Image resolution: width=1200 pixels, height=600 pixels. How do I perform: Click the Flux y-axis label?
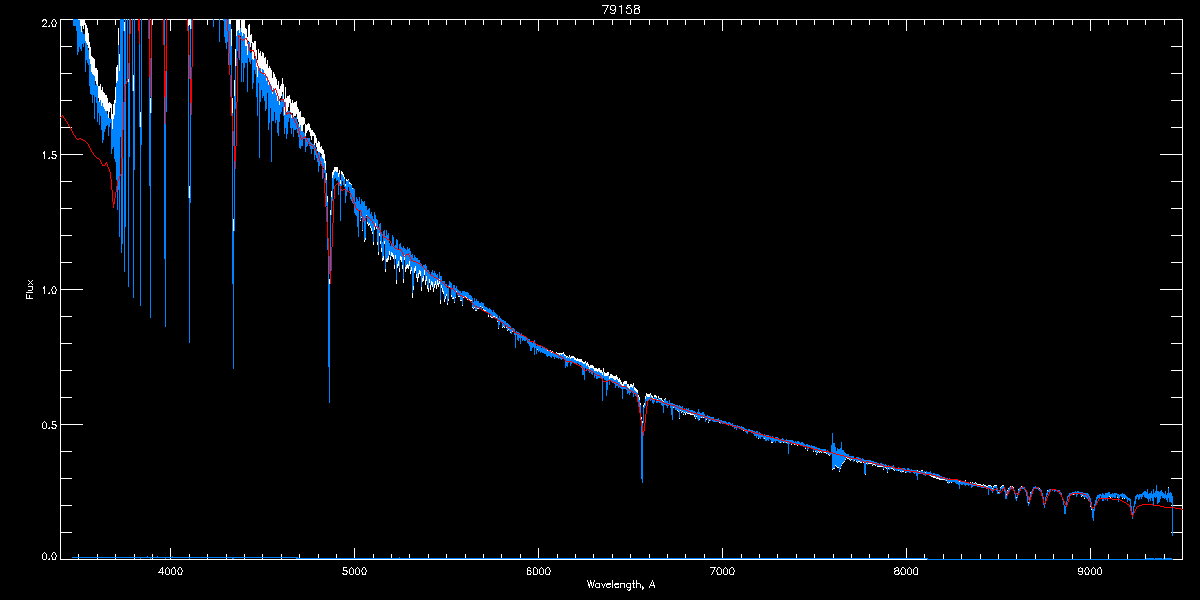point(30,289)
